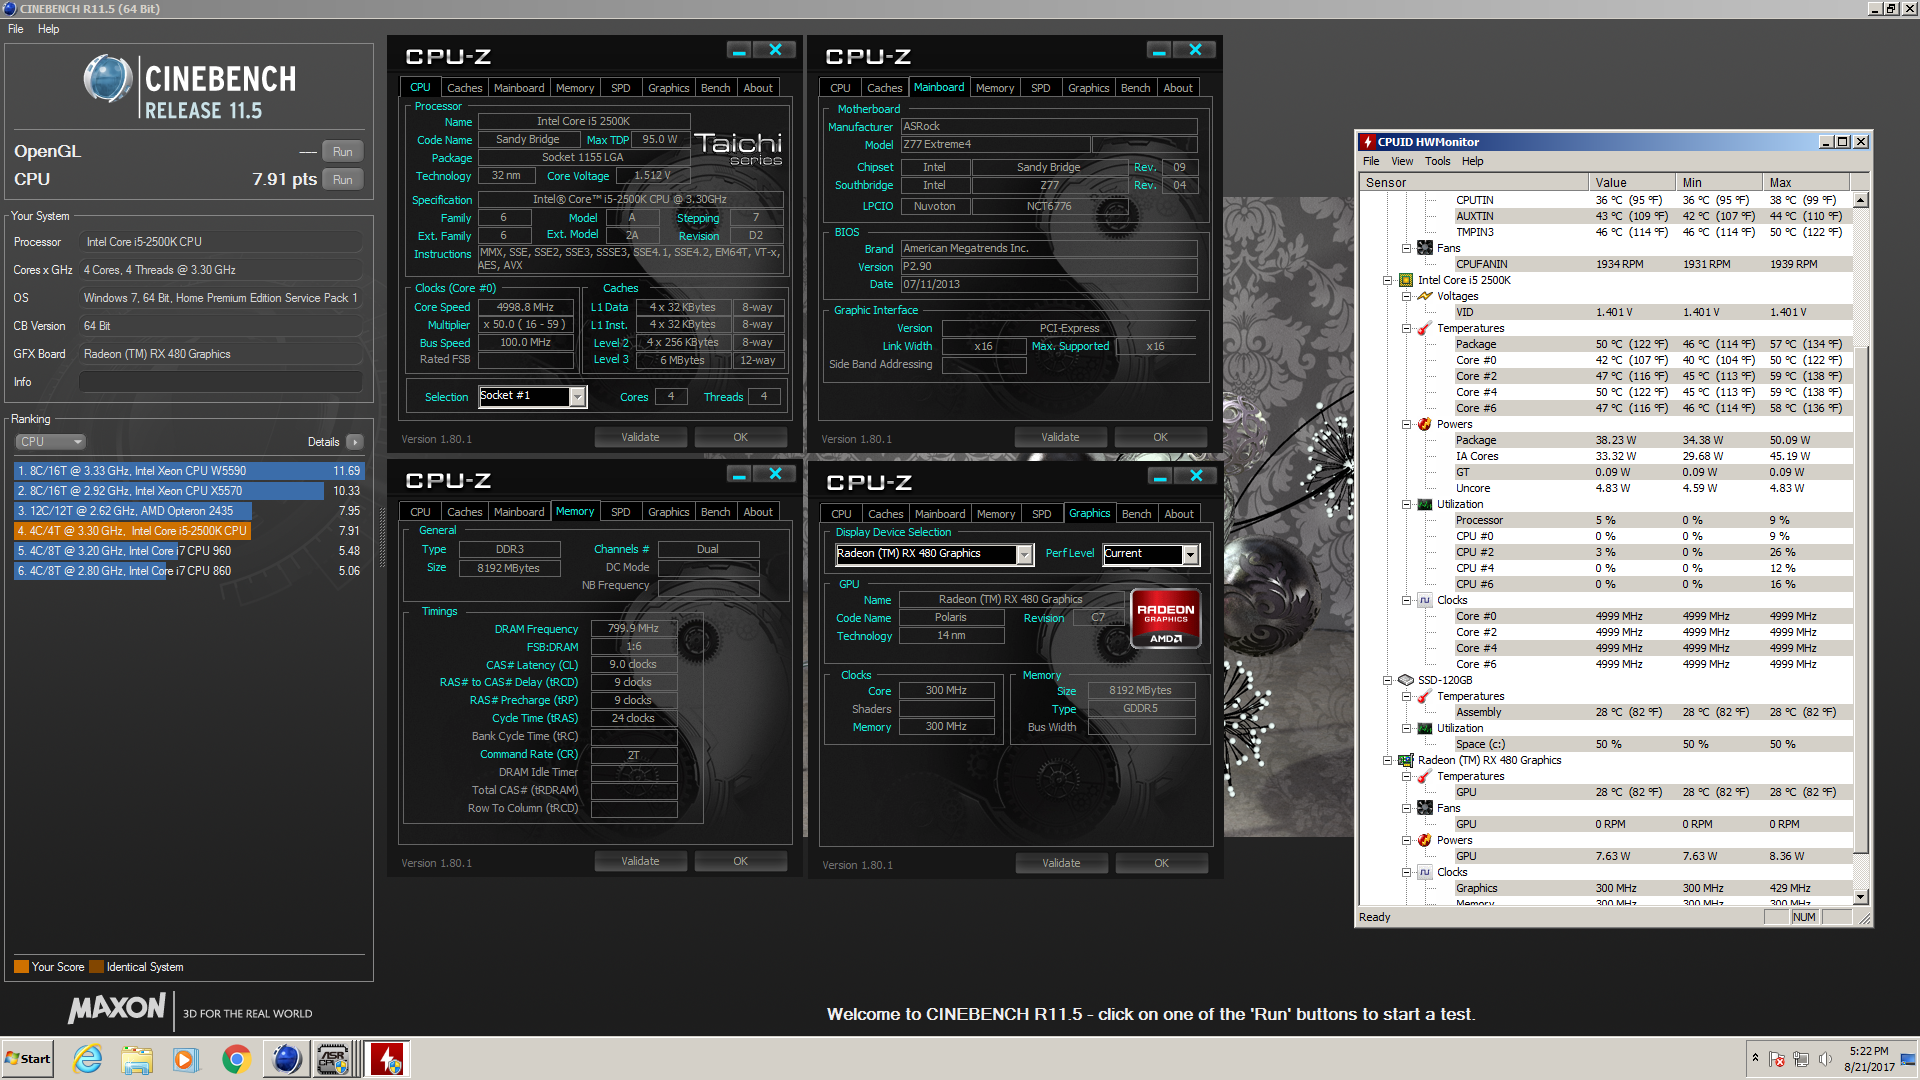Select the Core i7 CPU 860 ranking row
The height and width of the screenshot is (1080, 1920).
[x=189, y=571]
